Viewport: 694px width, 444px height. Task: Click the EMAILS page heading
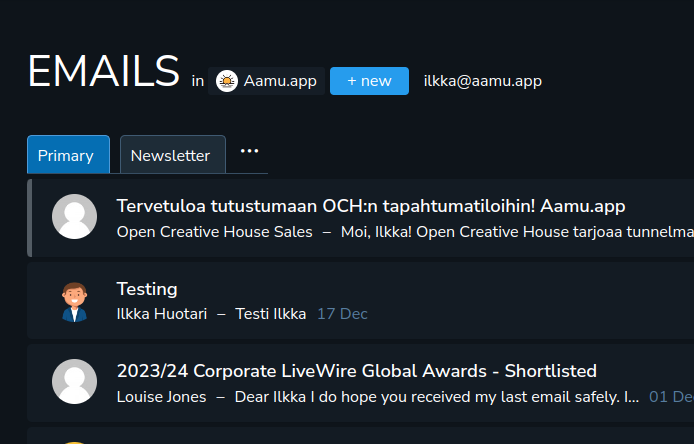pos(103,72)
